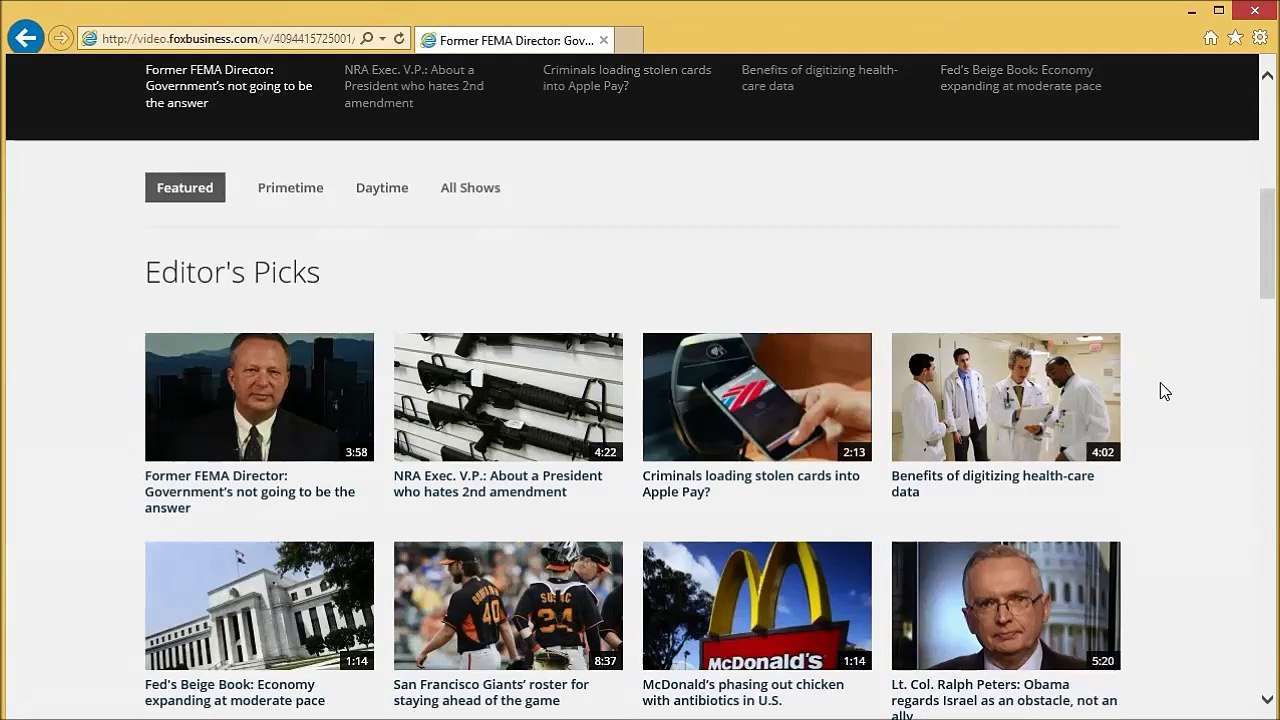
Task: Select 'Former FEMA Director' in top dark strip
Action: [x=229, y=86]
